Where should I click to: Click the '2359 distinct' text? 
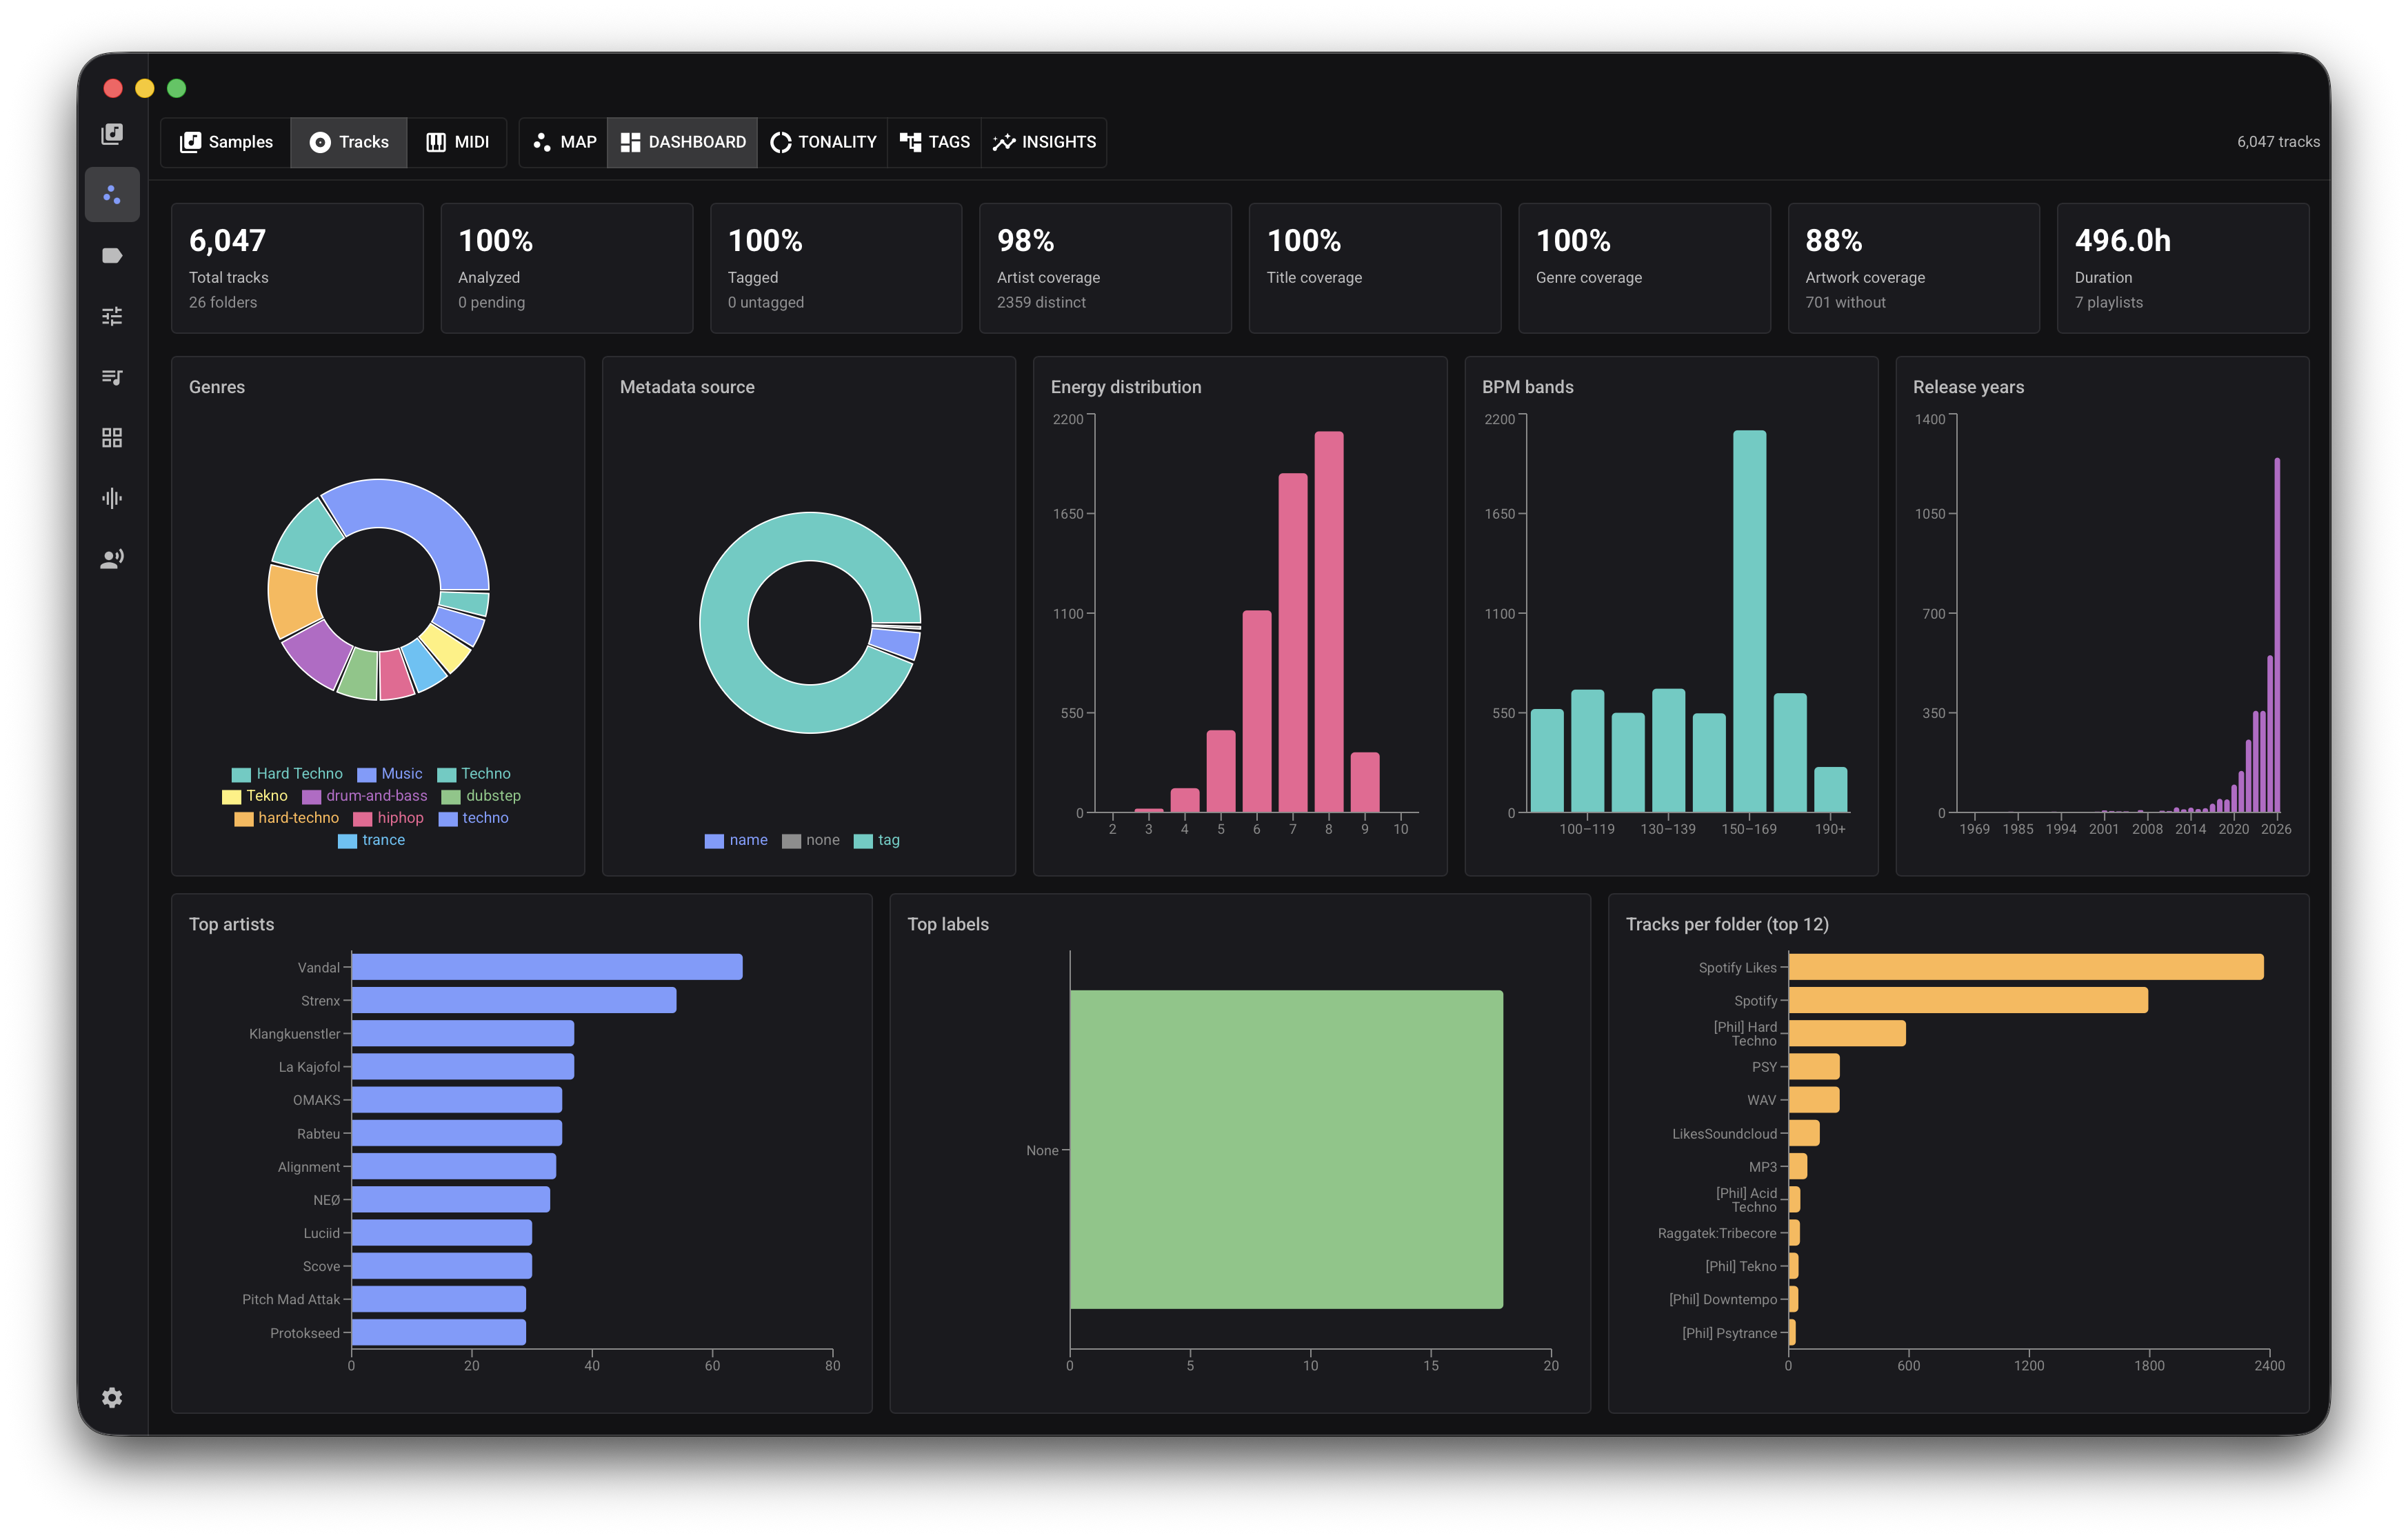(x=1041, y=302)
